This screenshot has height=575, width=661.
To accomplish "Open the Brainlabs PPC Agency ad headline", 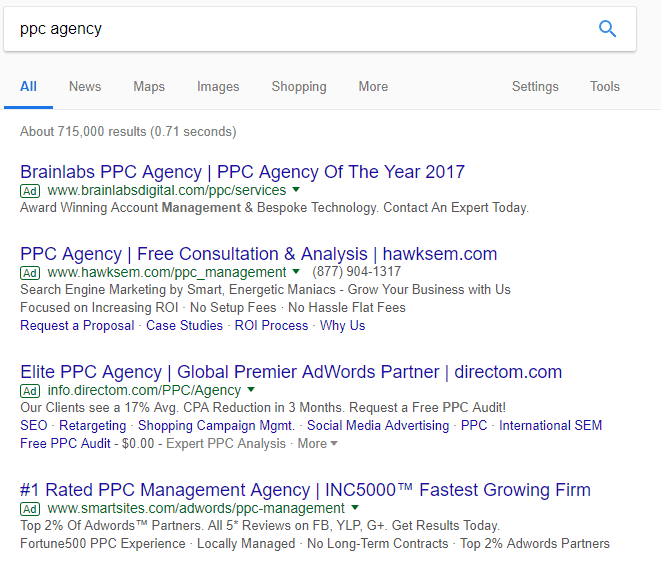I will coord(242,171).
